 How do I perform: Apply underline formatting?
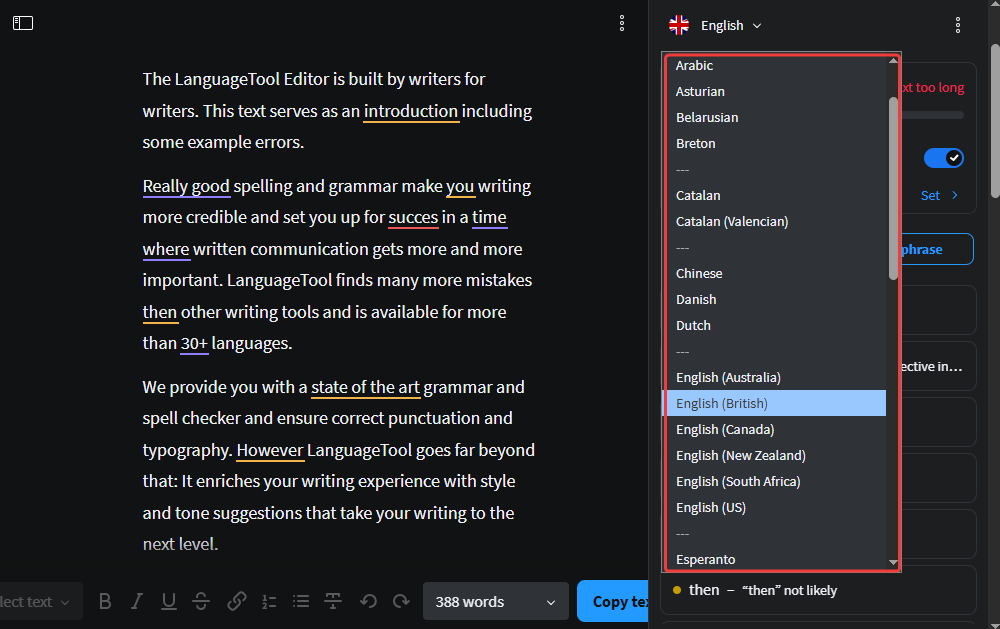pyautogui.click(x=169, y=601)
